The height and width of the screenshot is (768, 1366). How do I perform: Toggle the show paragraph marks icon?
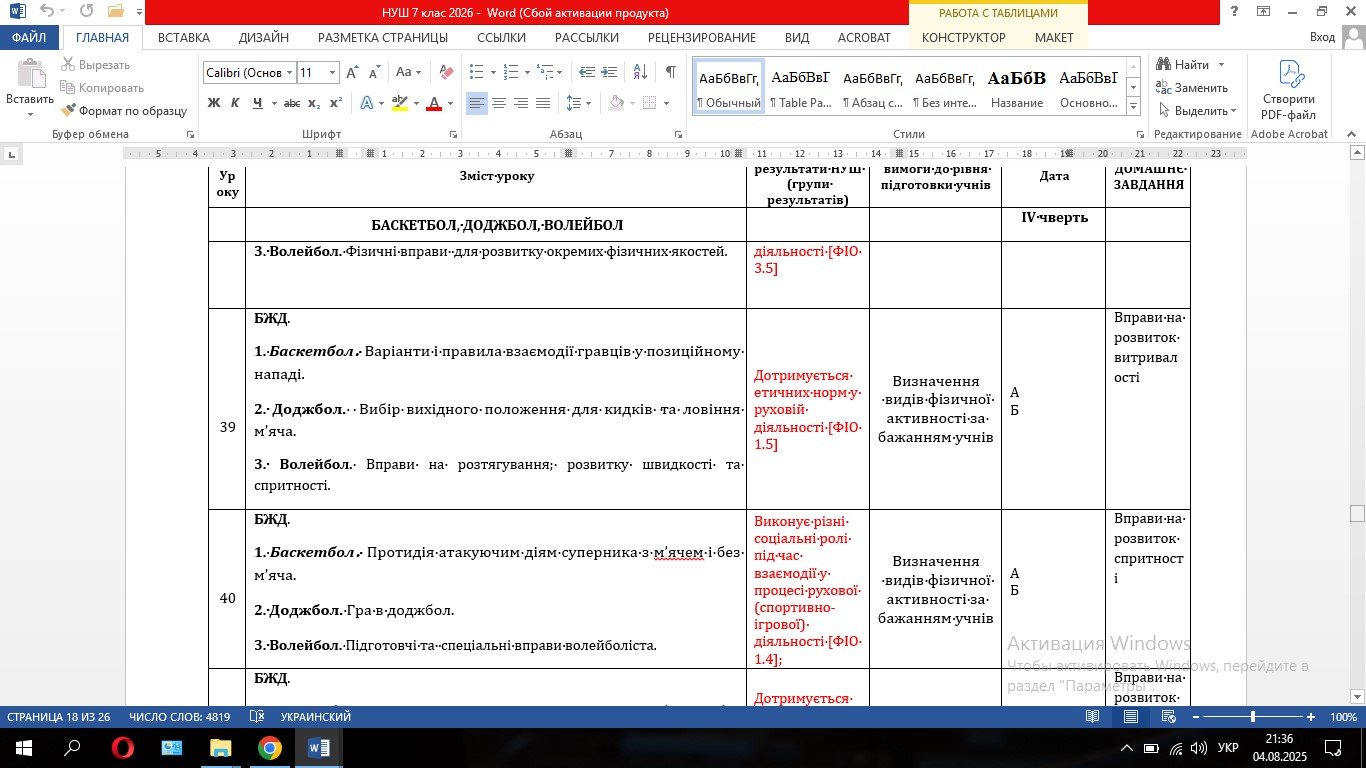pyautogui.click(x=670, y=72)
